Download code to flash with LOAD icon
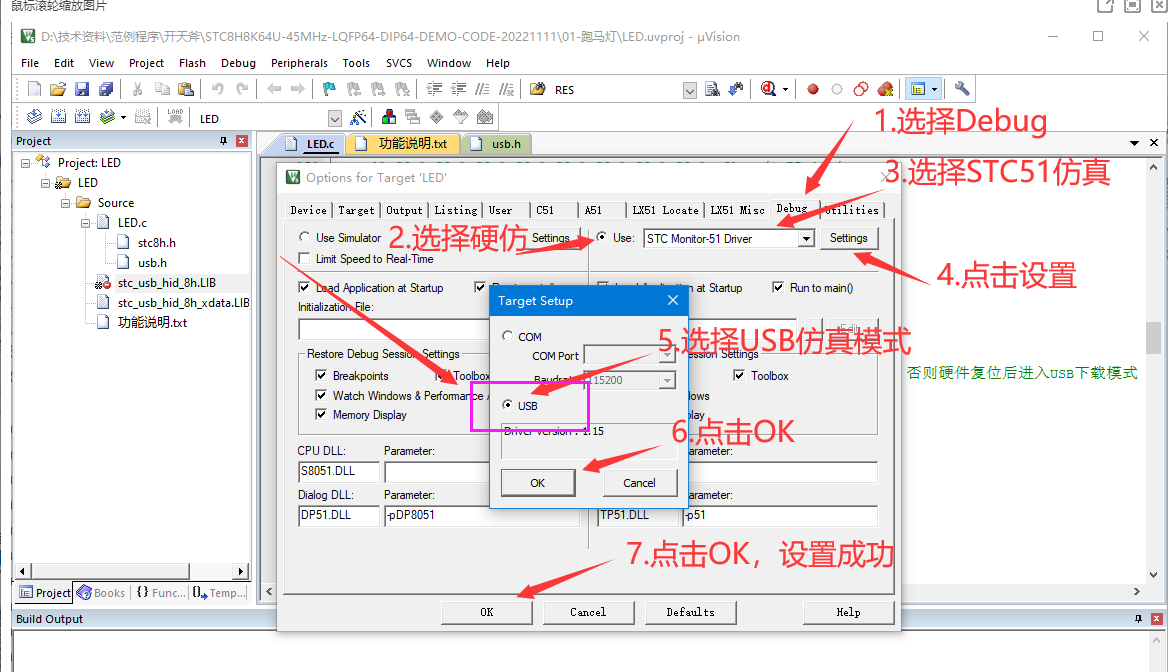Screen dimensions: 1170x672 [175, 117]
